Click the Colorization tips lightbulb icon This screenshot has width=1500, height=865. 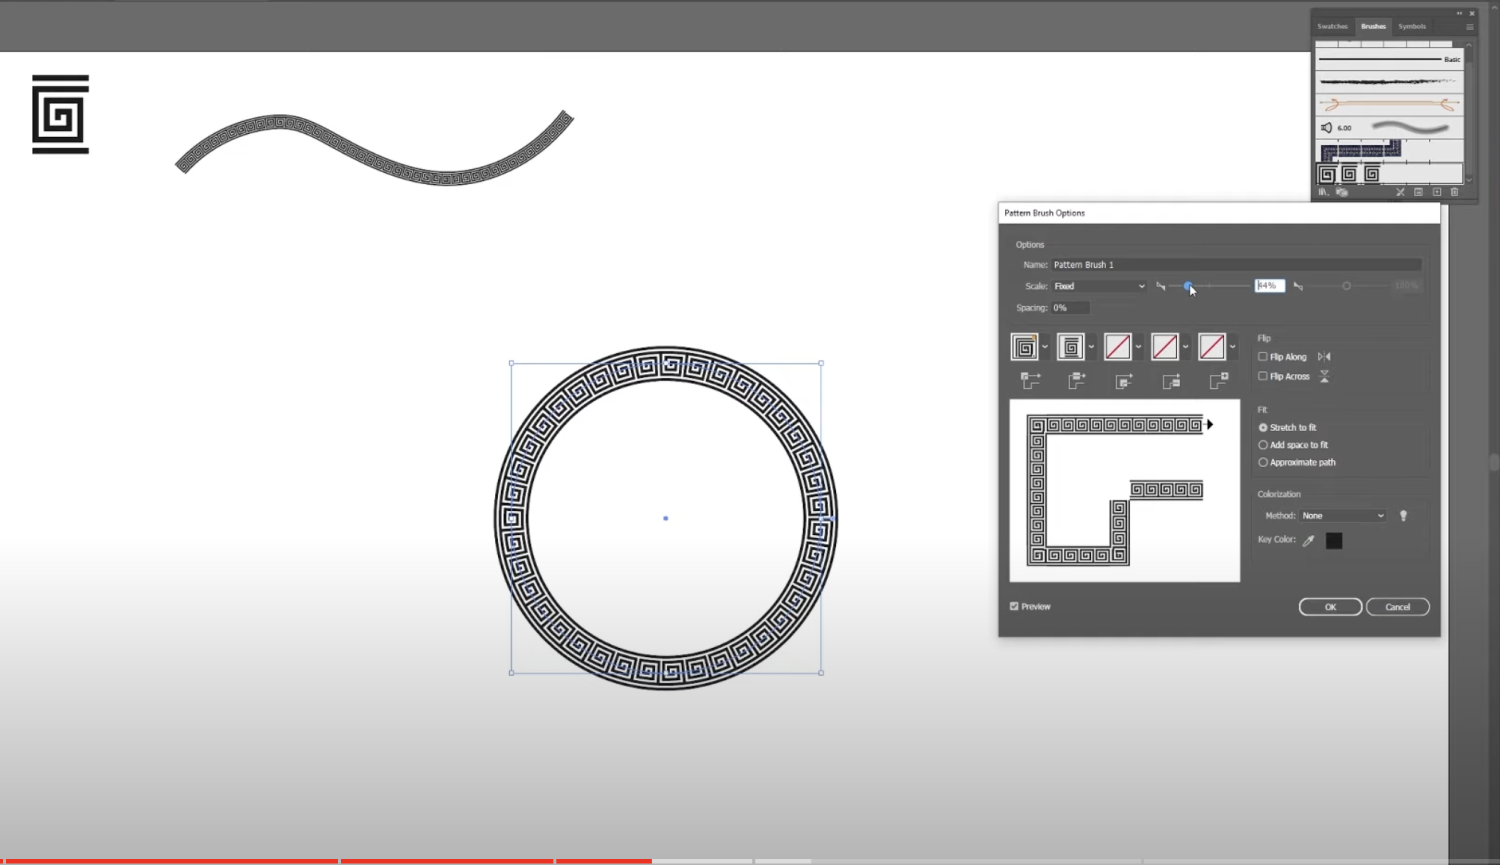tap(1403, 515)
